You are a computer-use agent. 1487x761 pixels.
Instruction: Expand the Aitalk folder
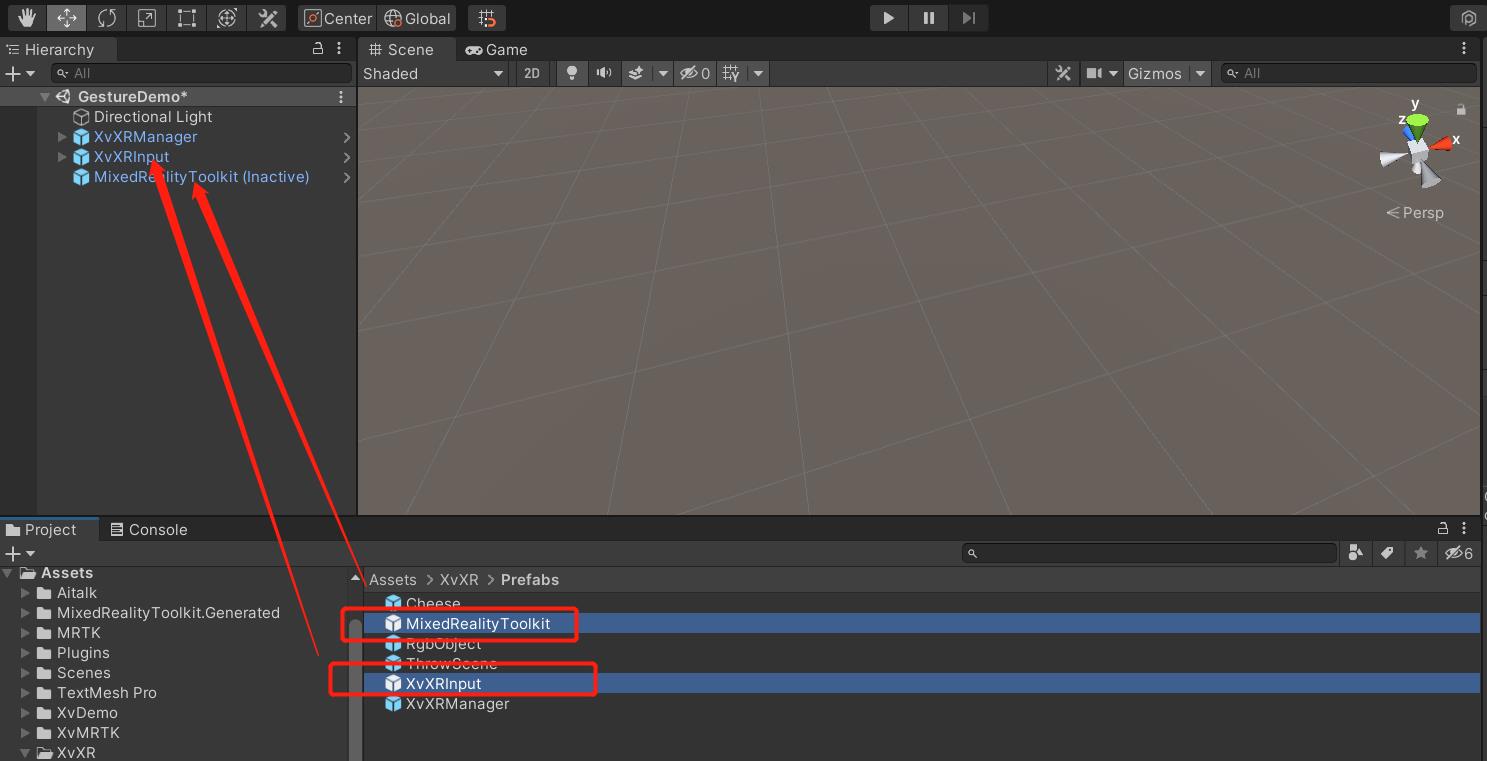26,593
